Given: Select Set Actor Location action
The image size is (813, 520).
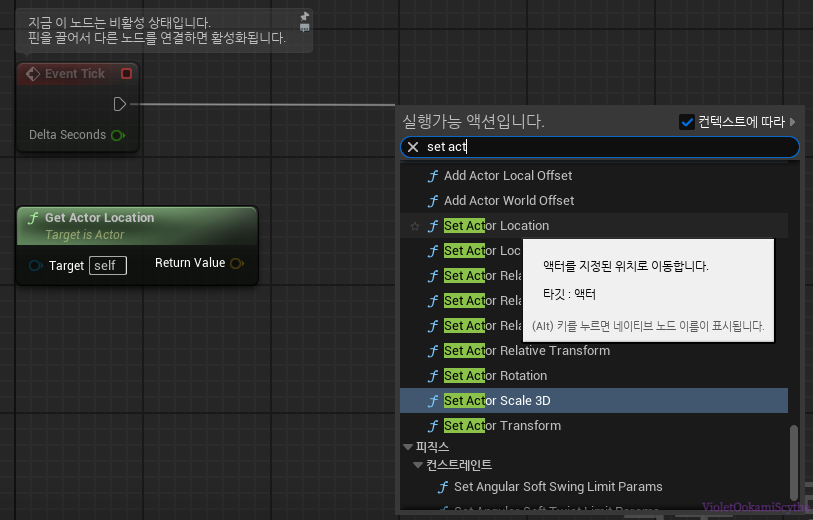Looking at the screenshot, I should (x=594, y=226).
